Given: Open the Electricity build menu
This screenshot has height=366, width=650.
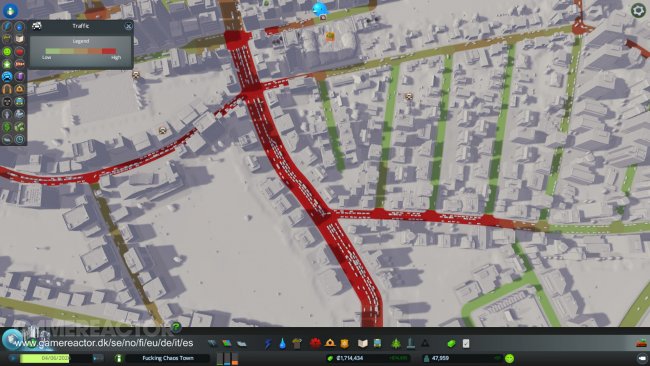Looking at the screenshot, I should click(268, 343).
